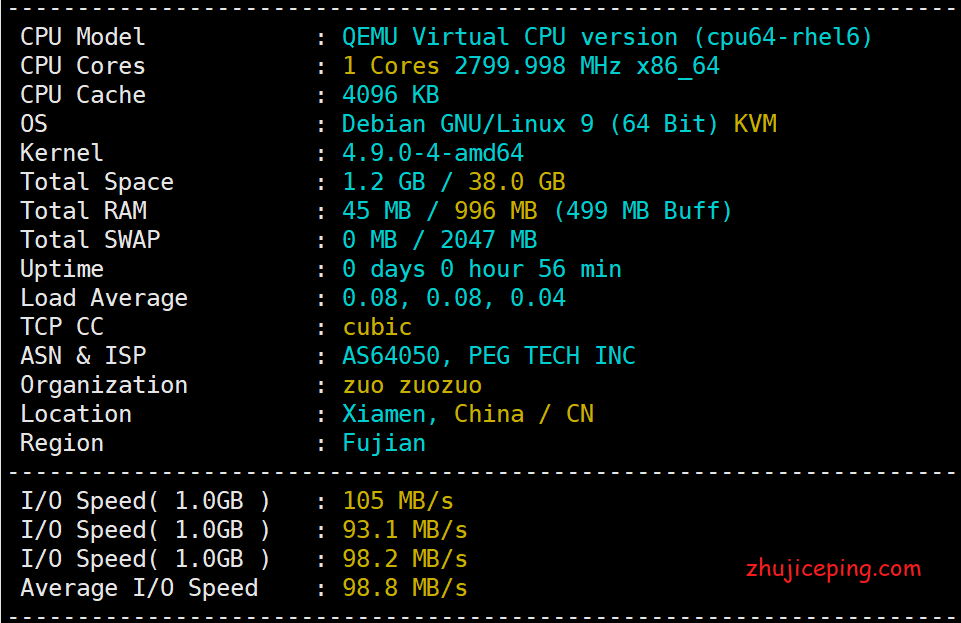Click the Fujian region value

click(x=384, y=443)
